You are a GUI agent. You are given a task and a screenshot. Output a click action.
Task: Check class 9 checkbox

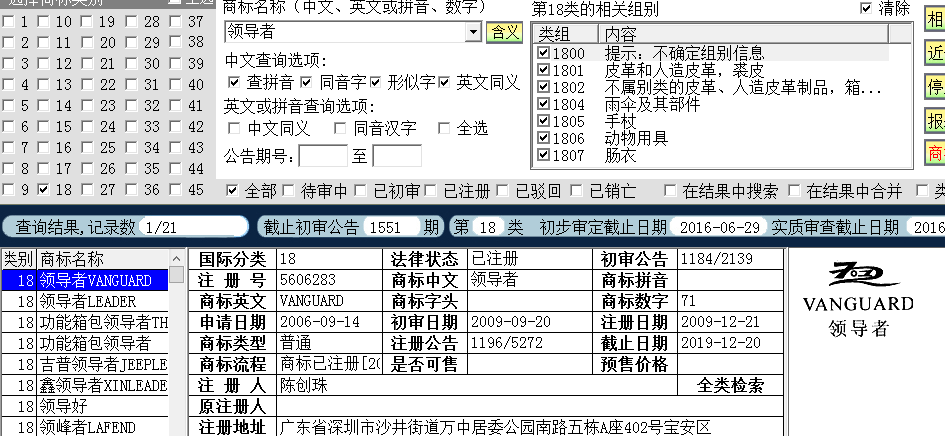click(x=8, y=189)
